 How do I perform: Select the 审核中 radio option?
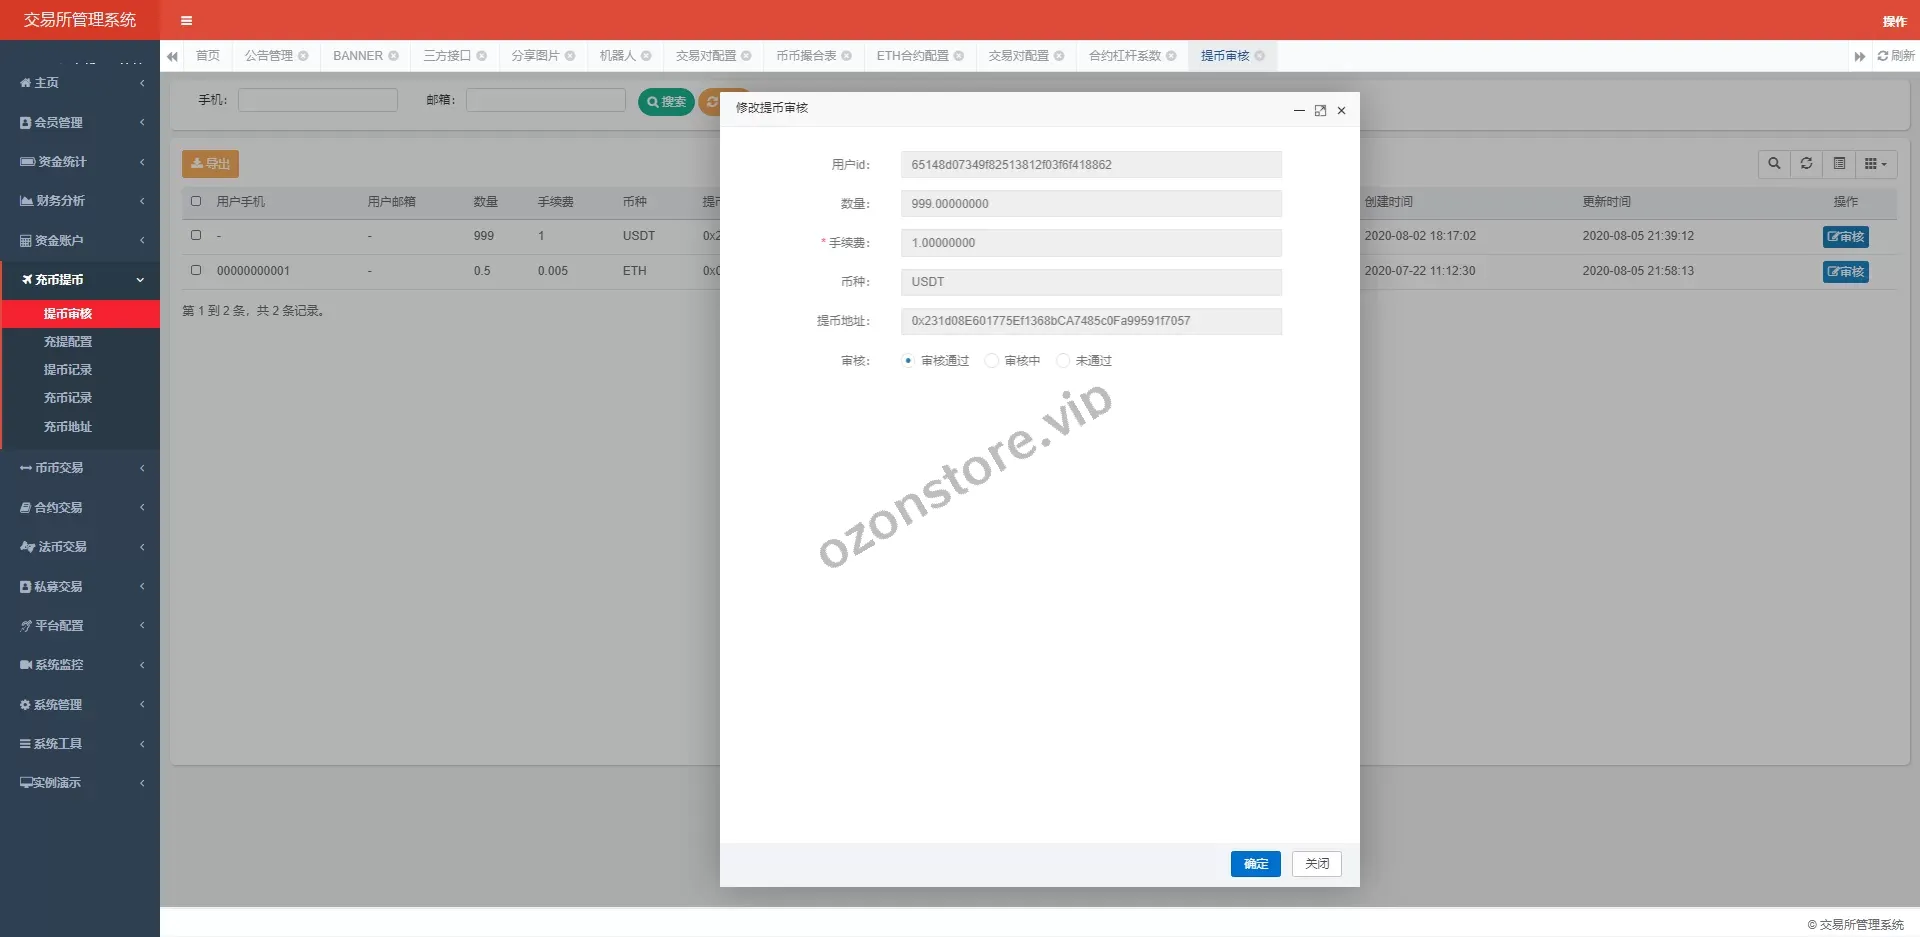pos(992,361)
